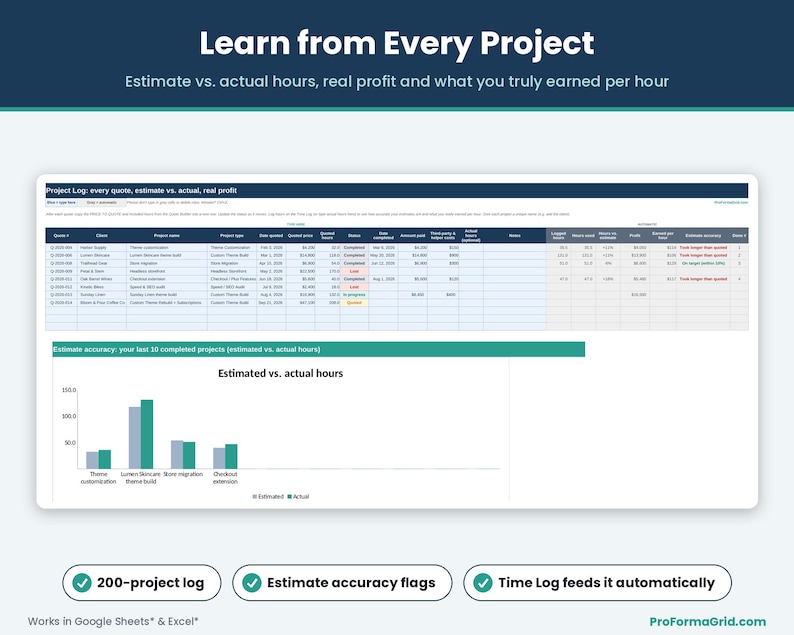Click the Speed & SEO audit project name
Screen dimensions: 794x635
167,287
